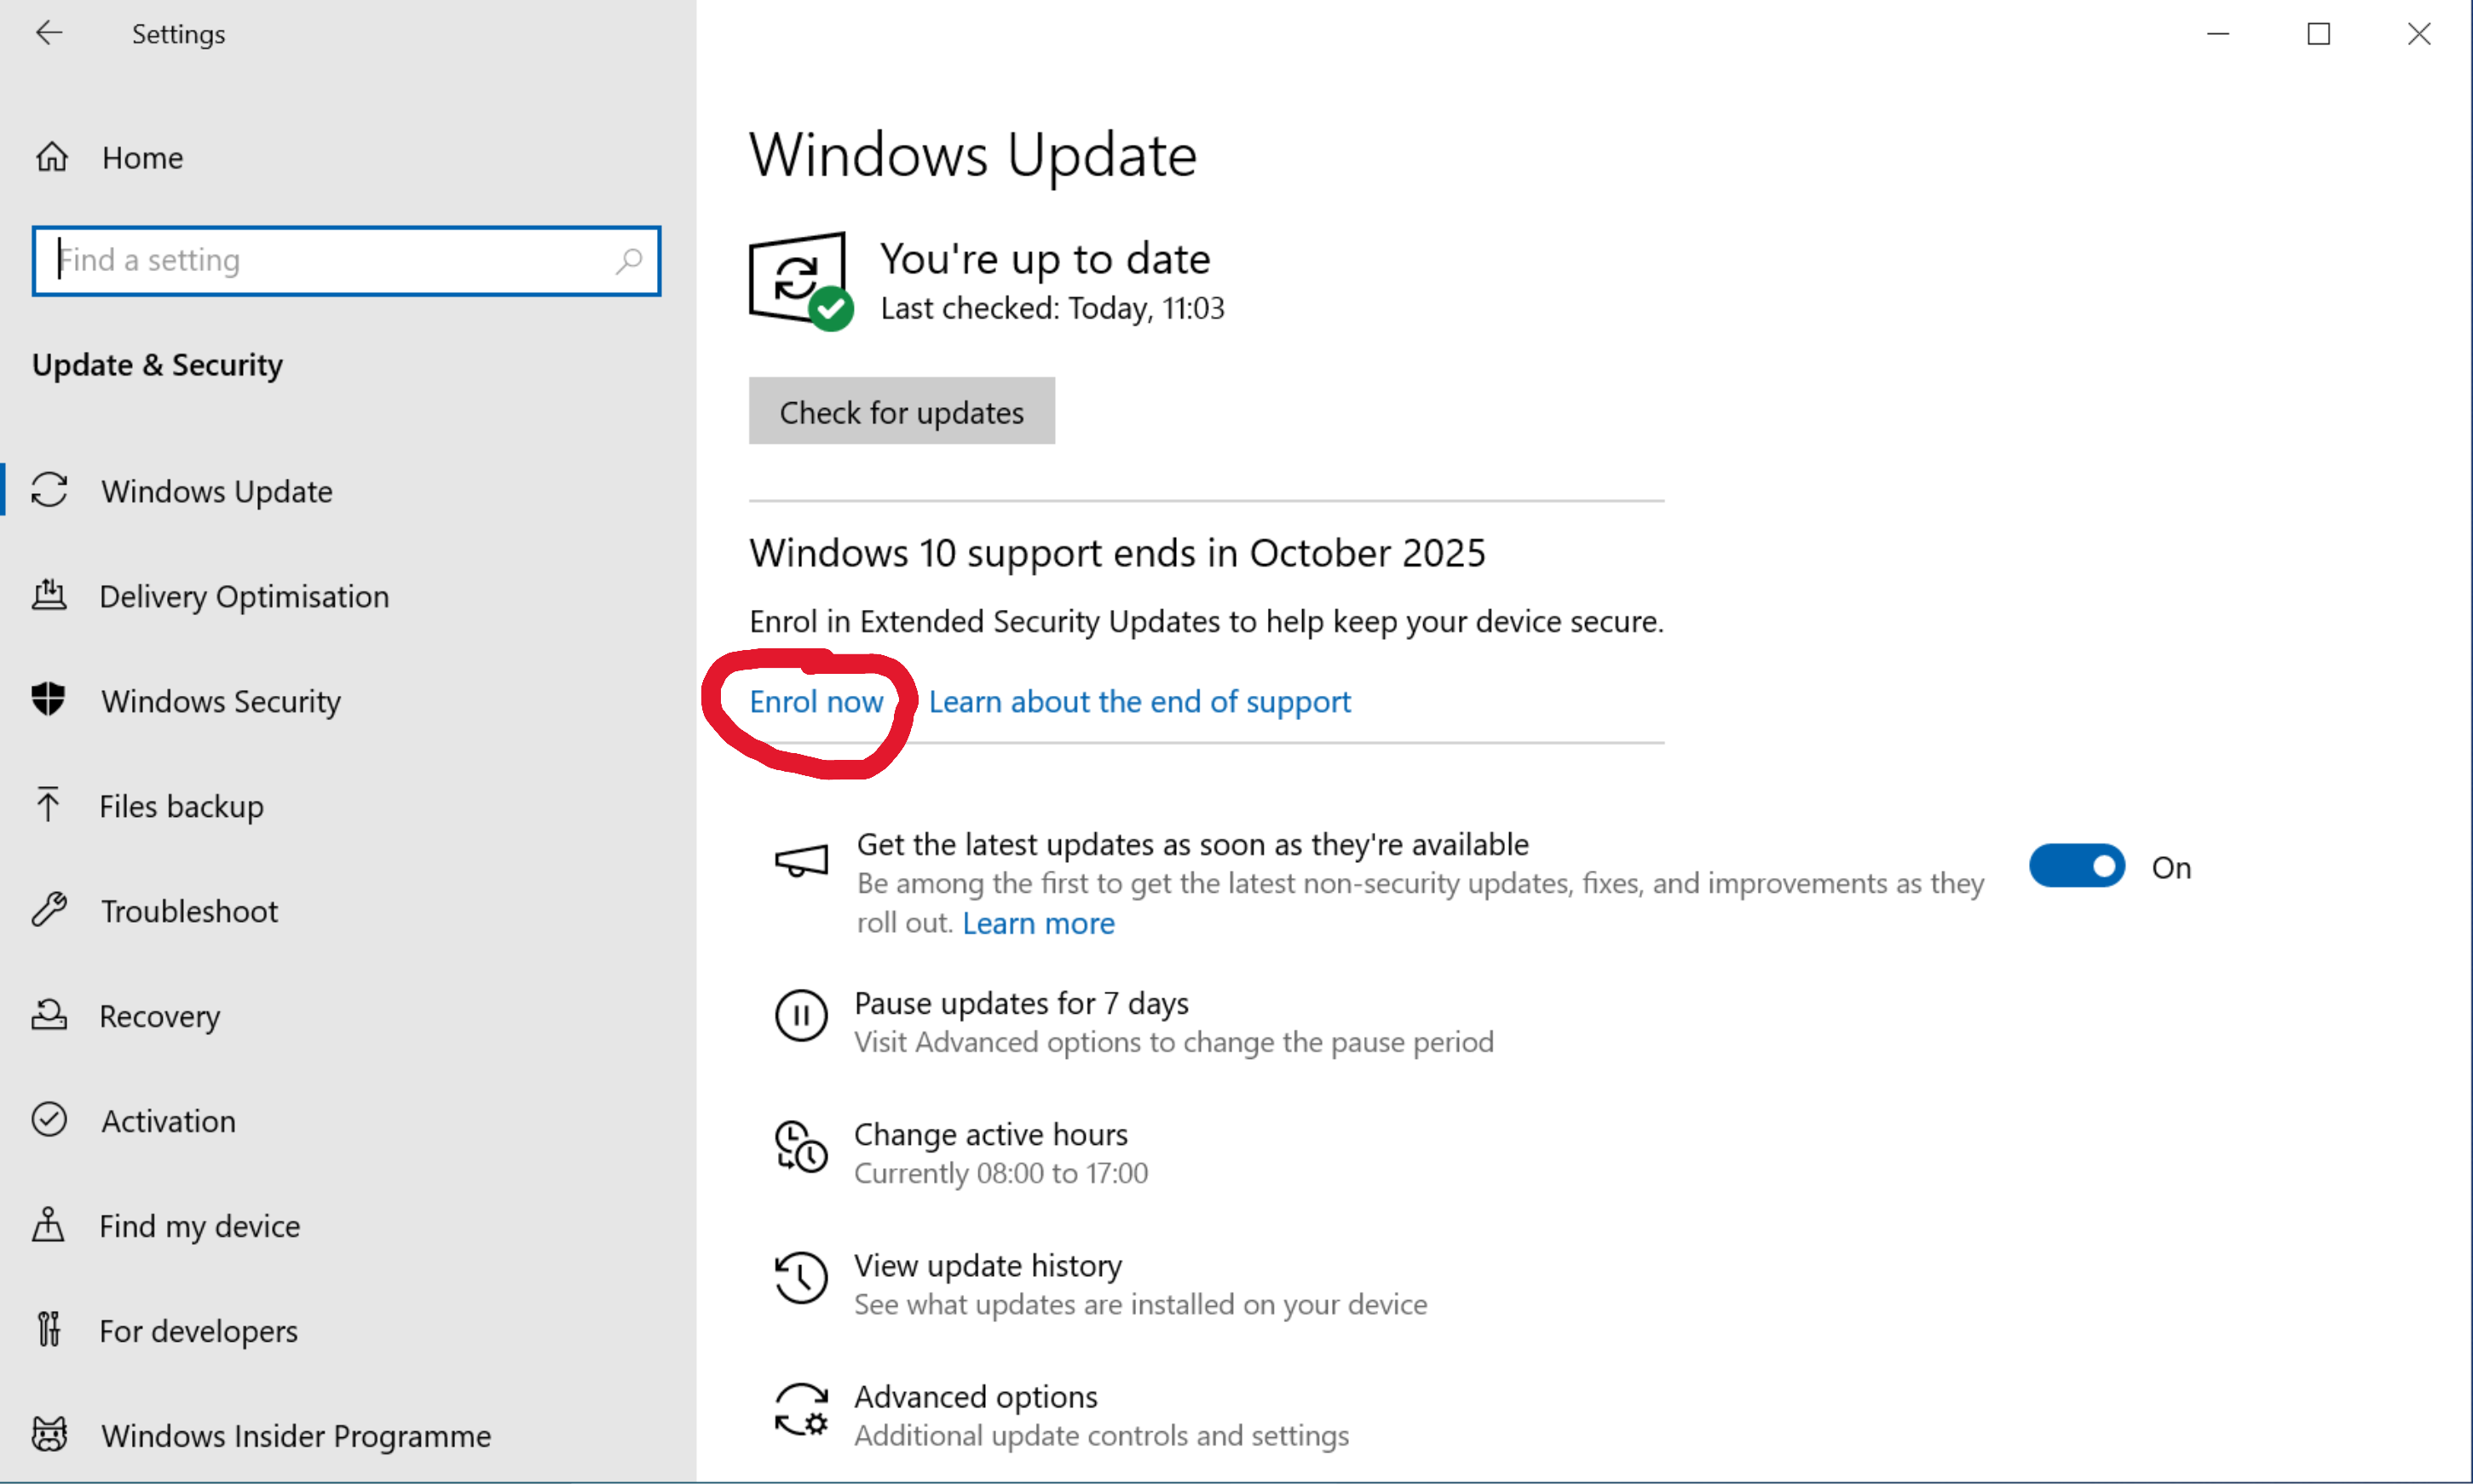Click the Enrol now link
Image resolution: width=2473 pixels, height=1484 pixels.
pyautogui.click(x=816, y=701)
